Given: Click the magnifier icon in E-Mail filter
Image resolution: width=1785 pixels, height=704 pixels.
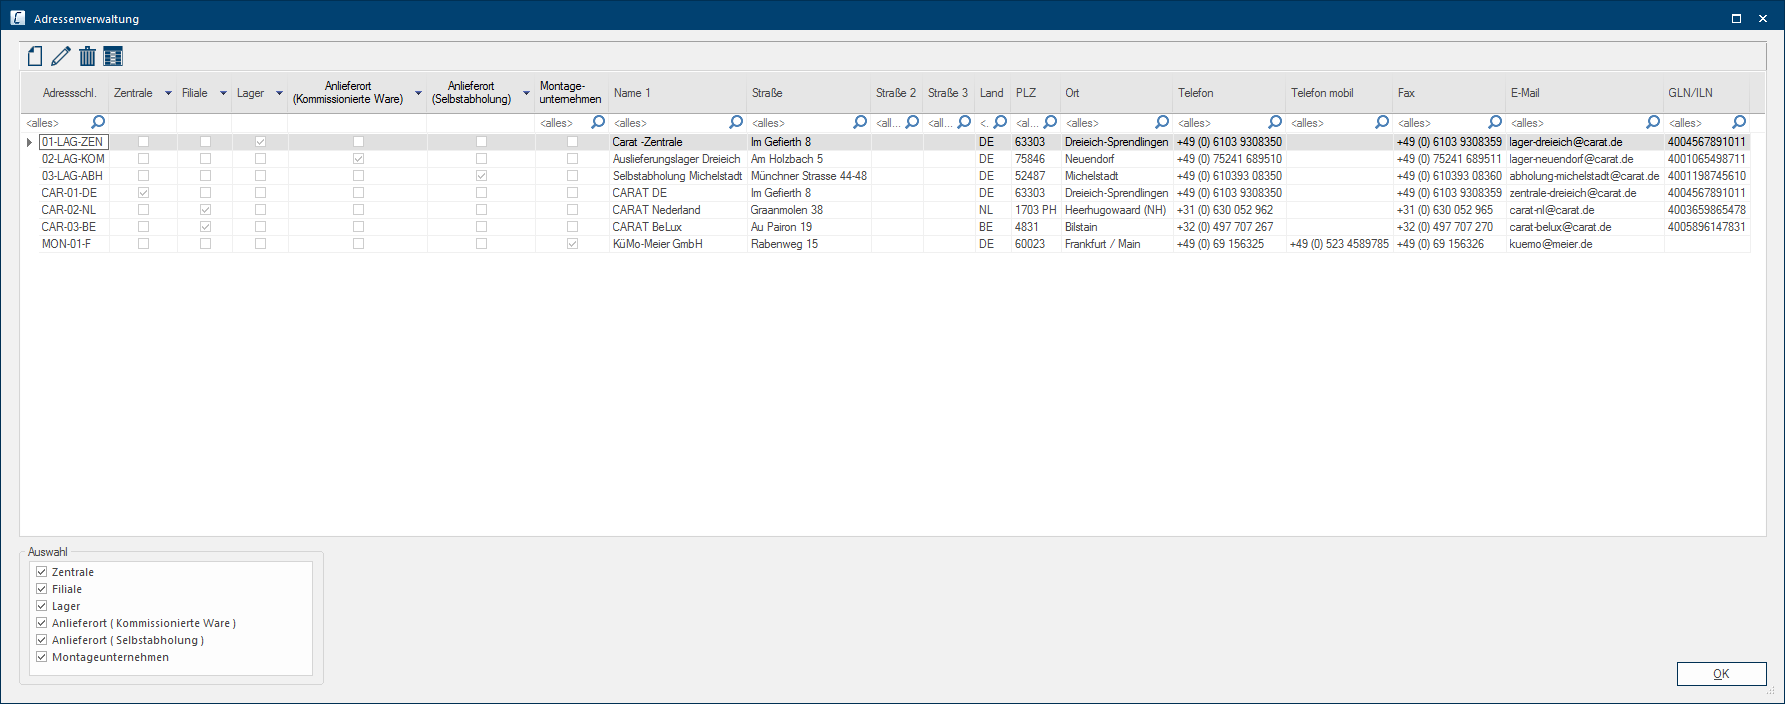Looking at the screenshot, I should (x=1653, y=122).
